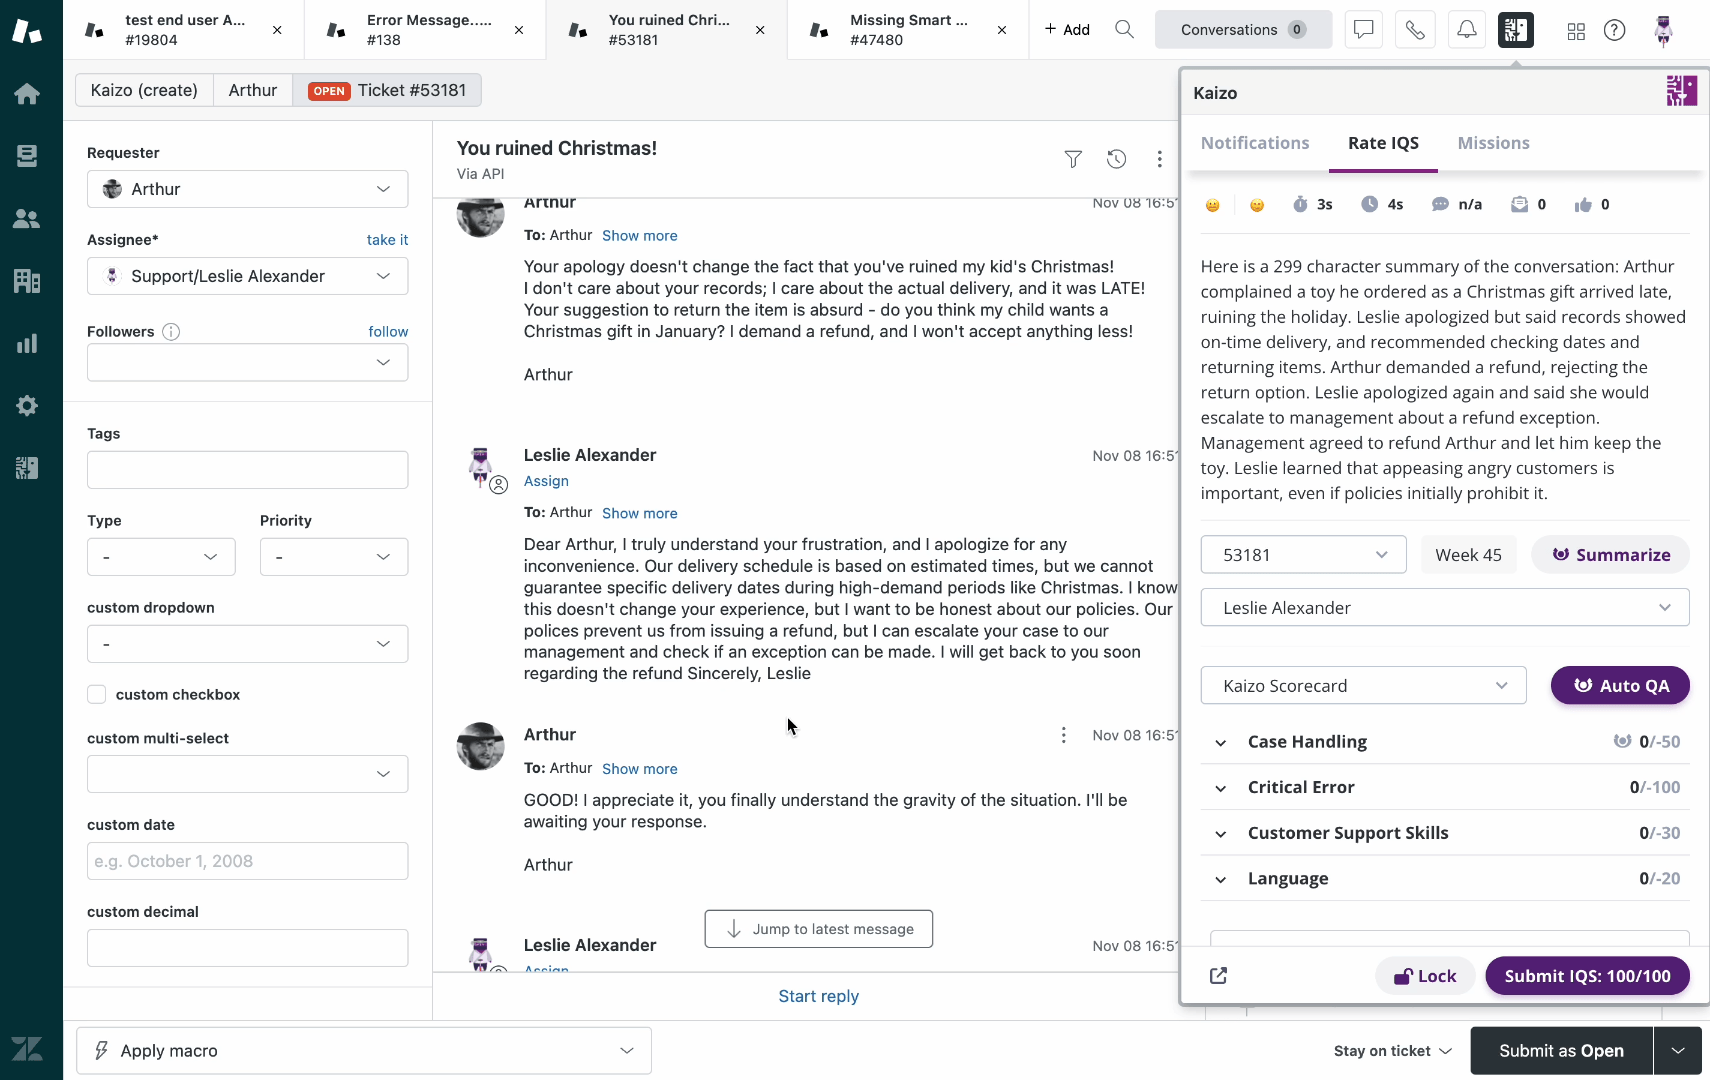Open the Followers dropdown

pos(247,362)
